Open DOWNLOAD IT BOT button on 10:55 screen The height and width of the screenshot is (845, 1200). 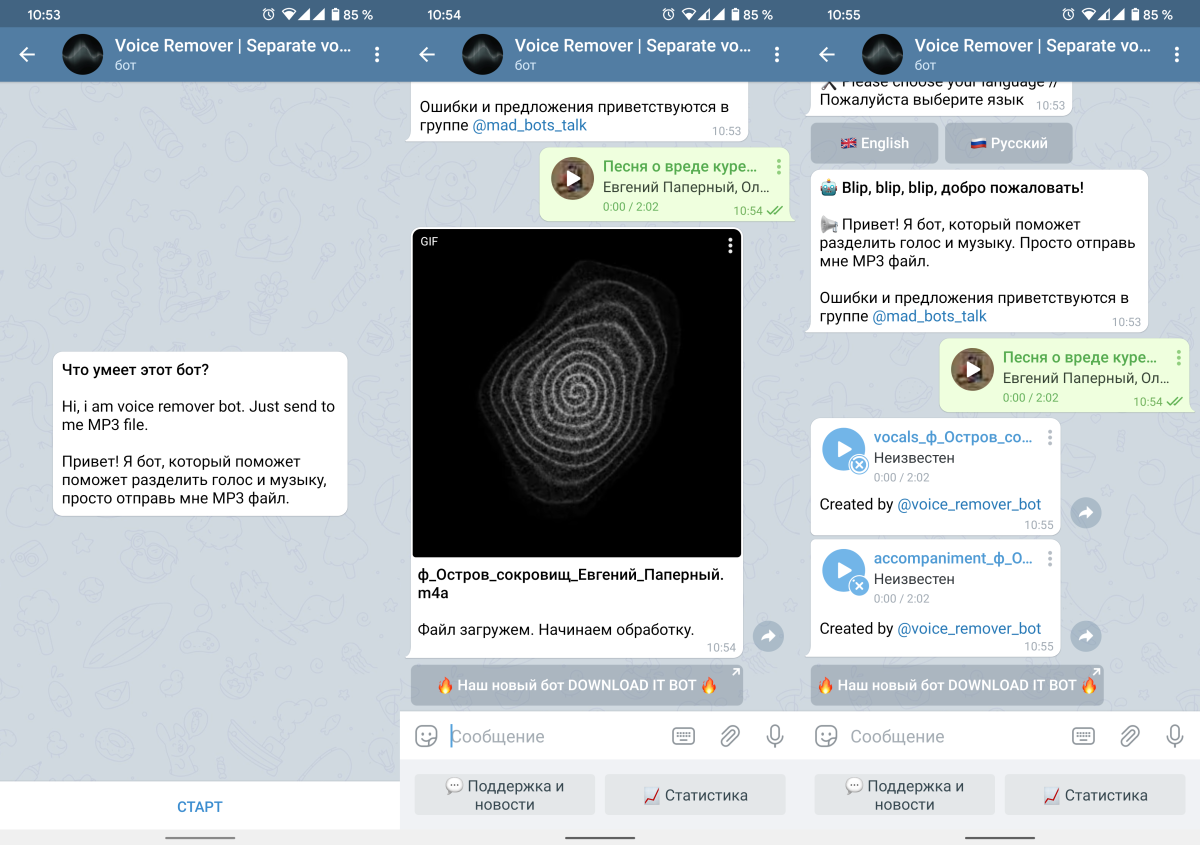(957, 686)
